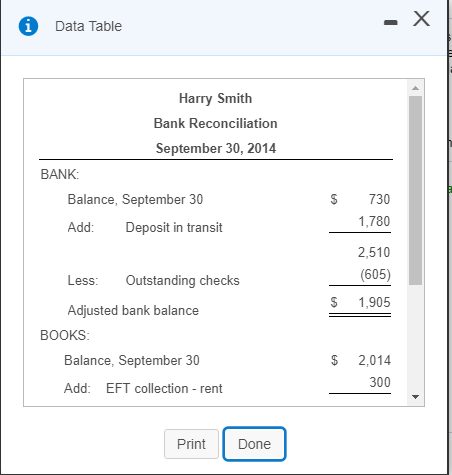Screen dimensions: 452x475
Task: Select the 'BANK:' section label
Action: [x=60, y=174]
